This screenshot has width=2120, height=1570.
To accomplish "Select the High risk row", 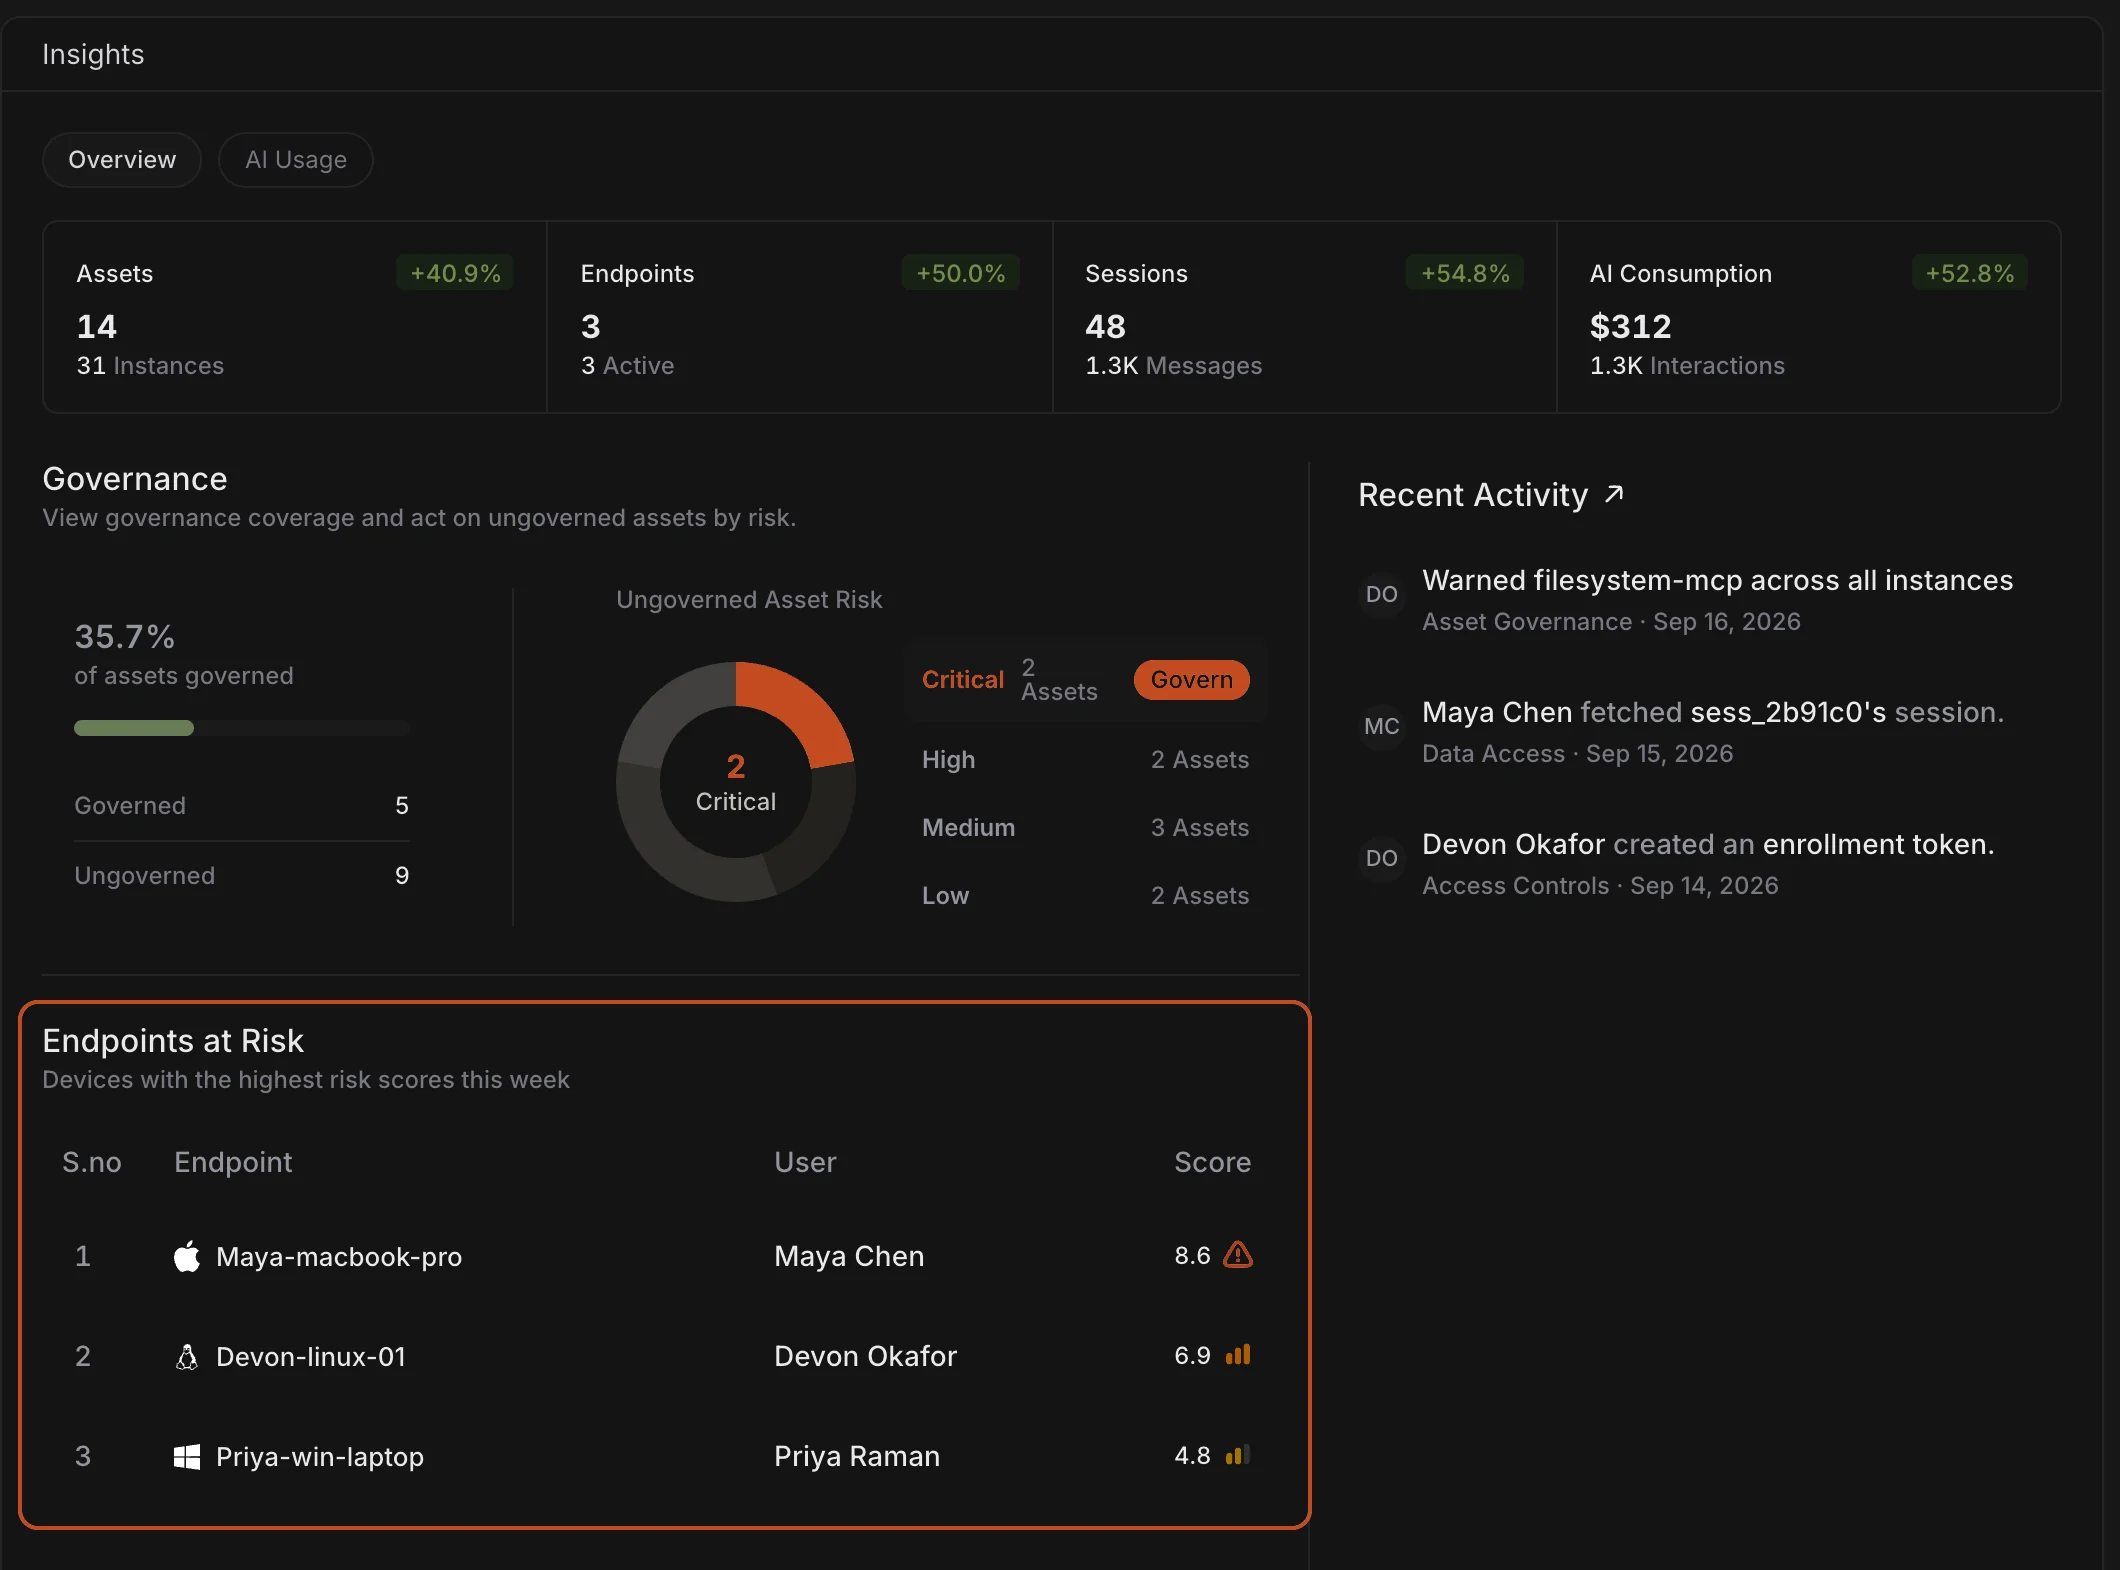I will point(1085,760).
